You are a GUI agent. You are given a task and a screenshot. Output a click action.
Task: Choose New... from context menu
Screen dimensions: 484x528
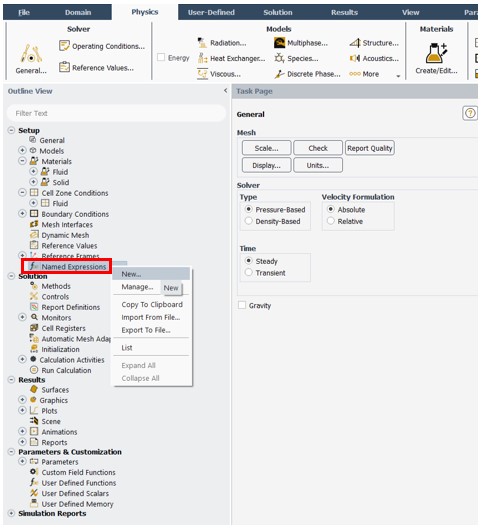[x=151, y=274]
